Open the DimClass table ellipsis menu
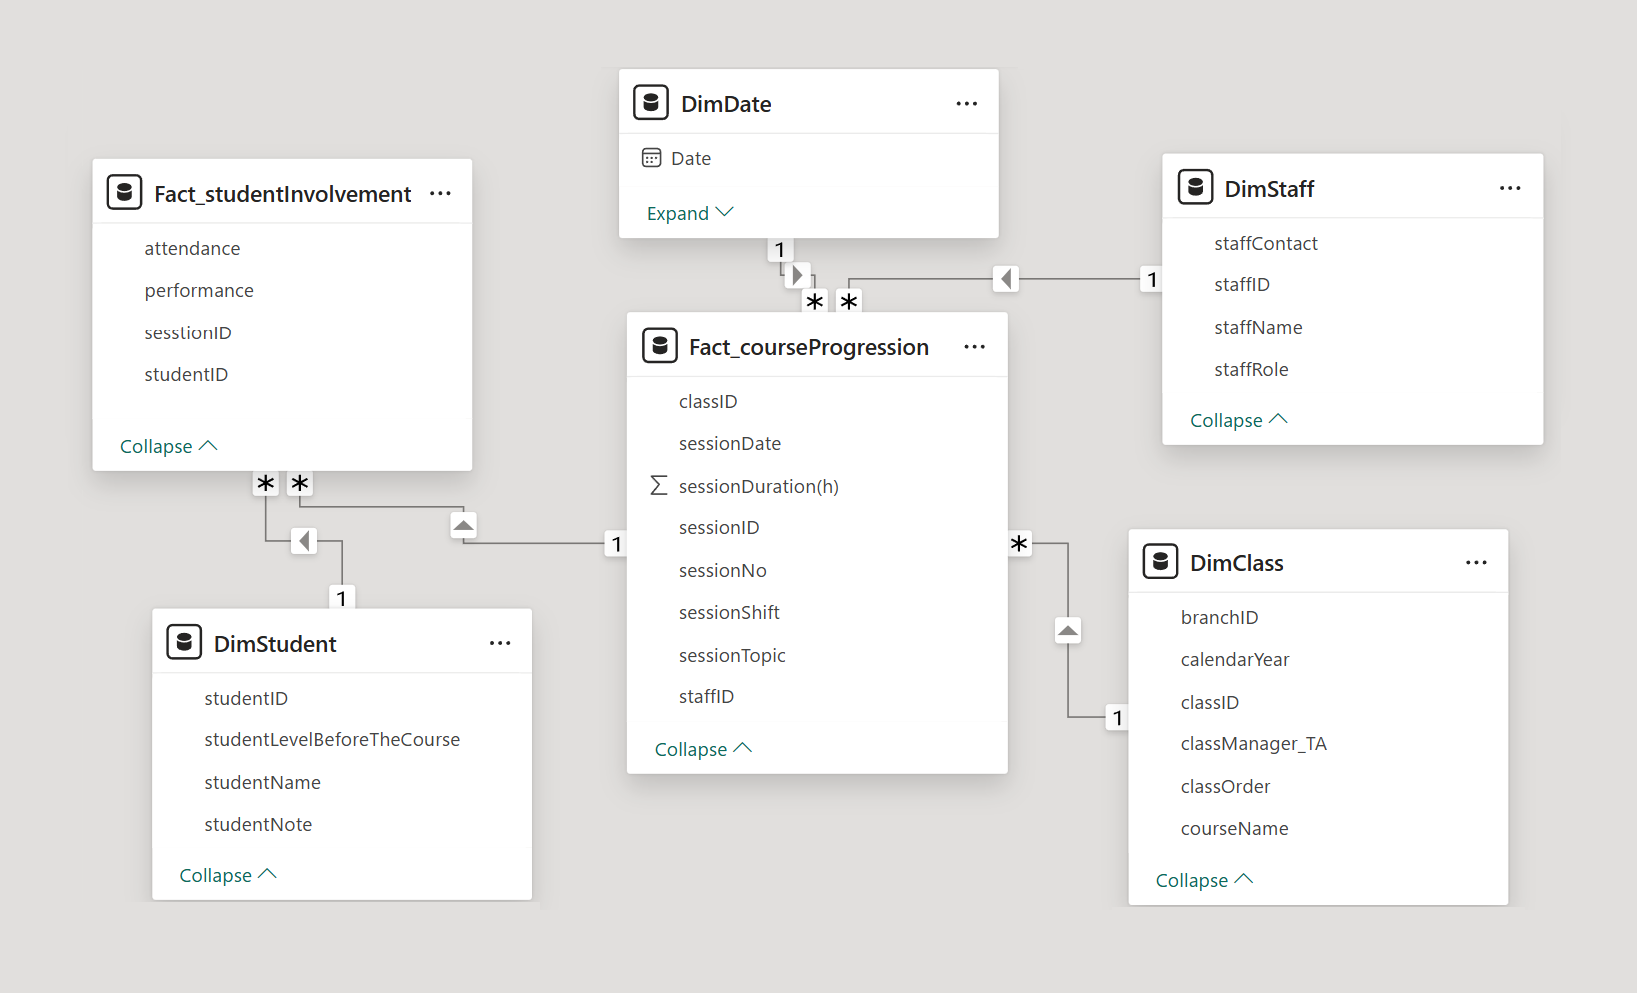1637x993 pixels. 1476,563
